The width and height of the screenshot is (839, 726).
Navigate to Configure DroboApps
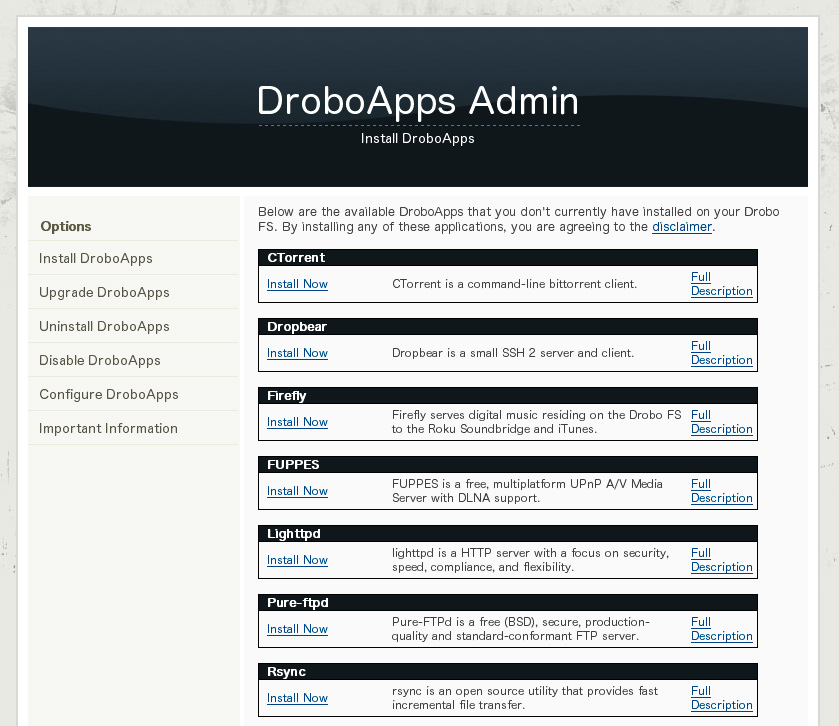109,394
